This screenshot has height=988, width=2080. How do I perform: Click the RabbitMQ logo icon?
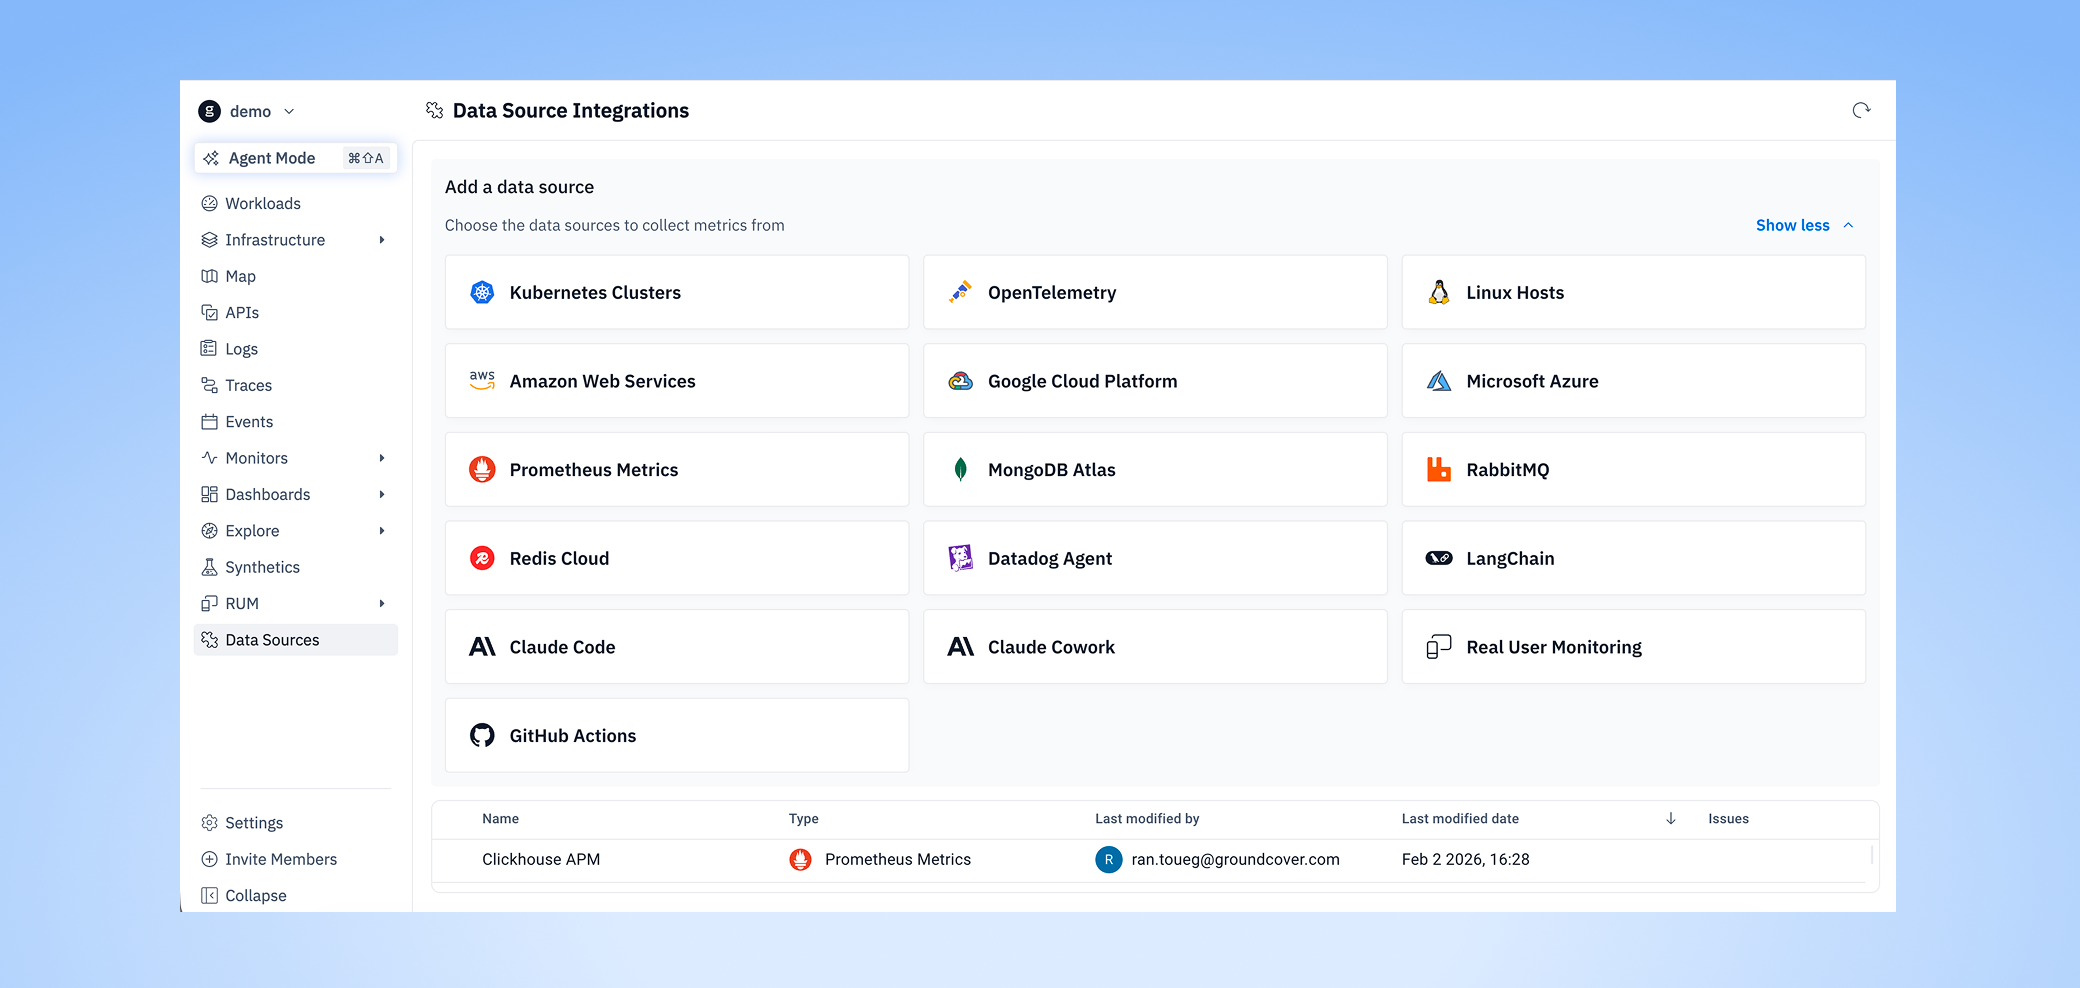click(1439, 469)
